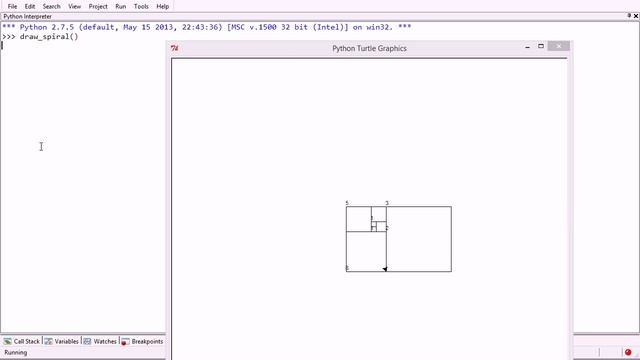The width and height of the screenshot is (640, 360).
Task: Click the Watches tab icon
Action: [87, 341]
